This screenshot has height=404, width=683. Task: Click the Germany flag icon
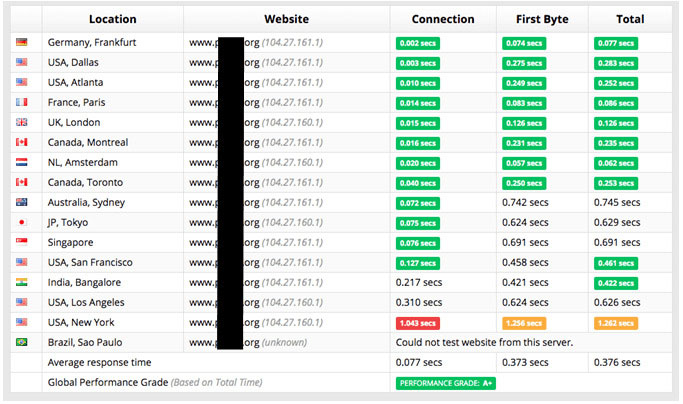click(x=21, y=42)
